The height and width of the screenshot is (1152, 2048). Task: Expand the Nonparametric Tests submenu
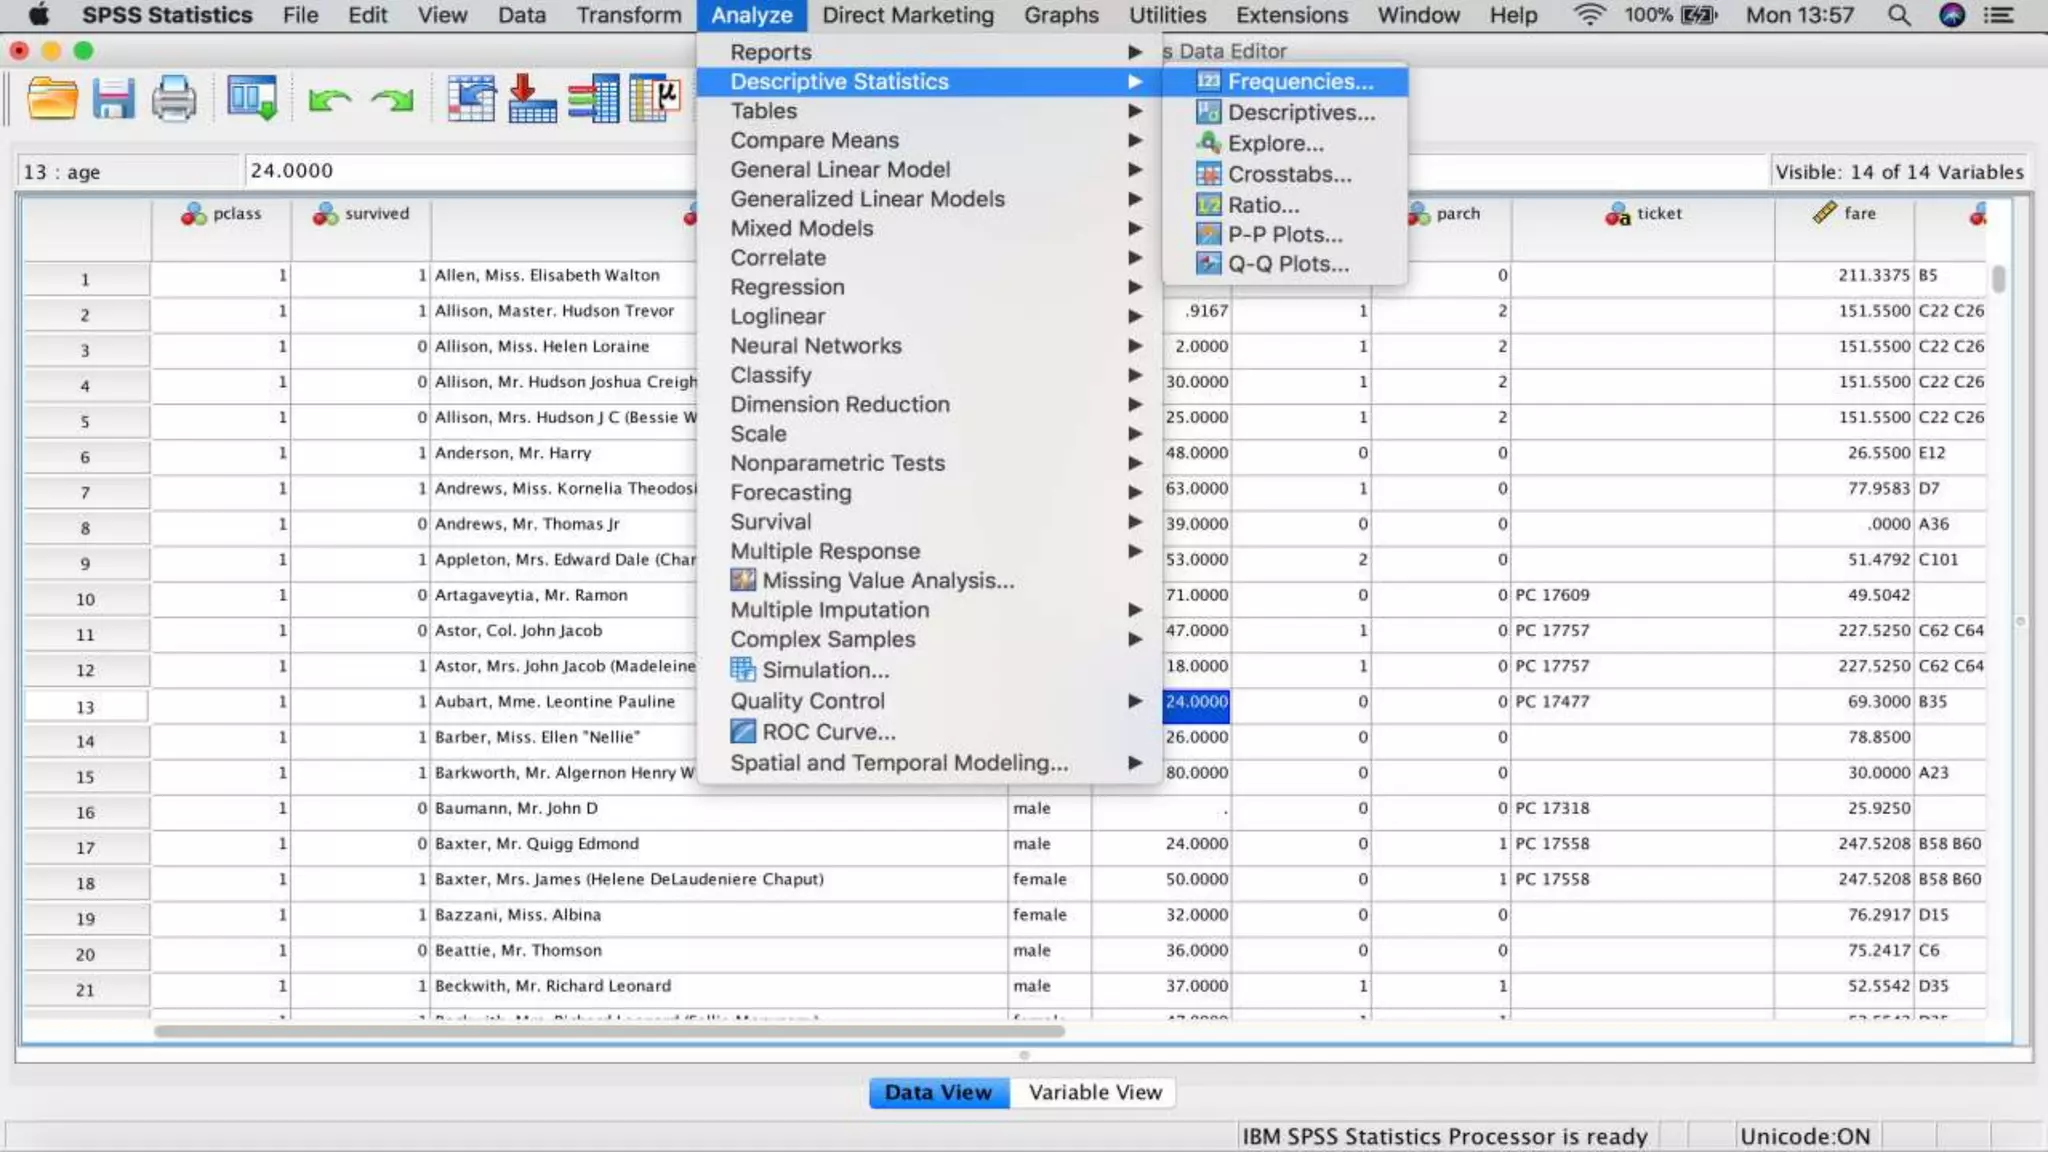coord(837,463)
